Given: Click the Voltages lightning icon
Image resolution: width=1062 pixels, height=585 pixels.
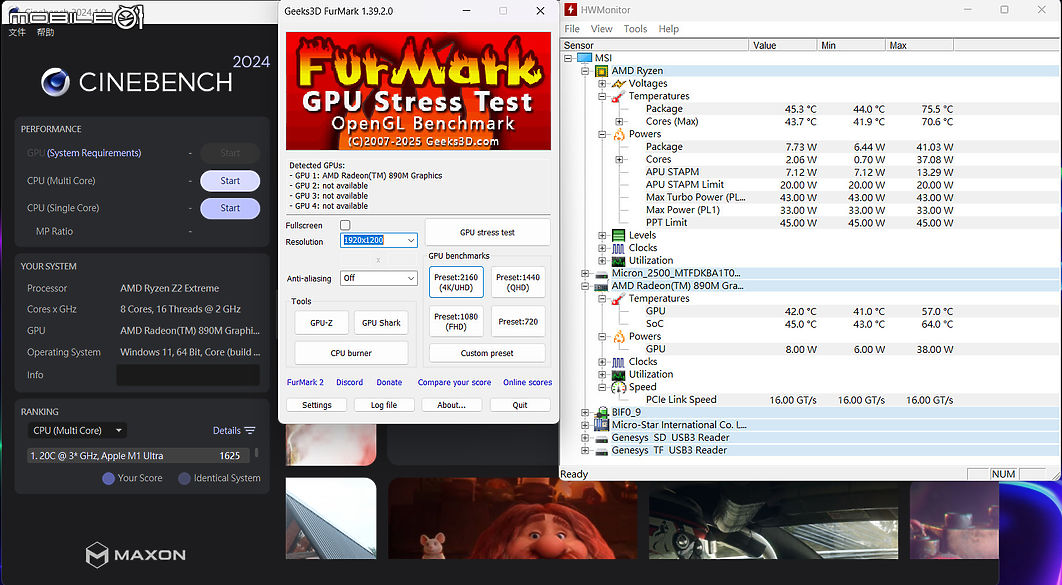Looking at the screenshot, I should pos(618,84).
